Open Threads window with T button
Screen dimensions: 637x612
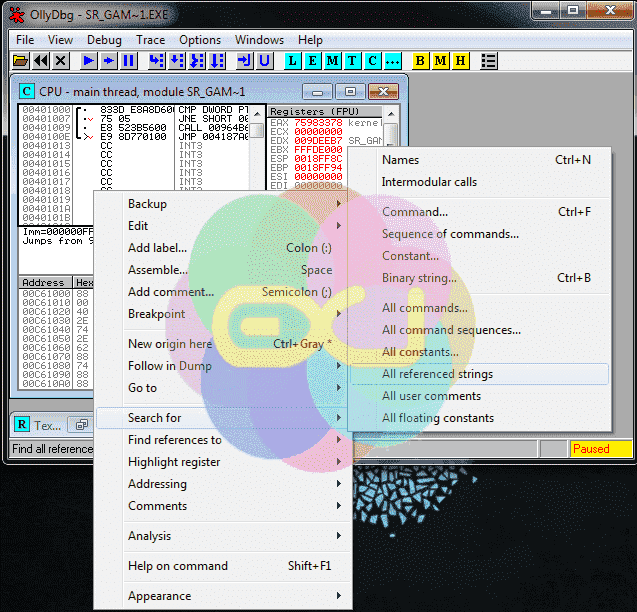pos(352,61)
